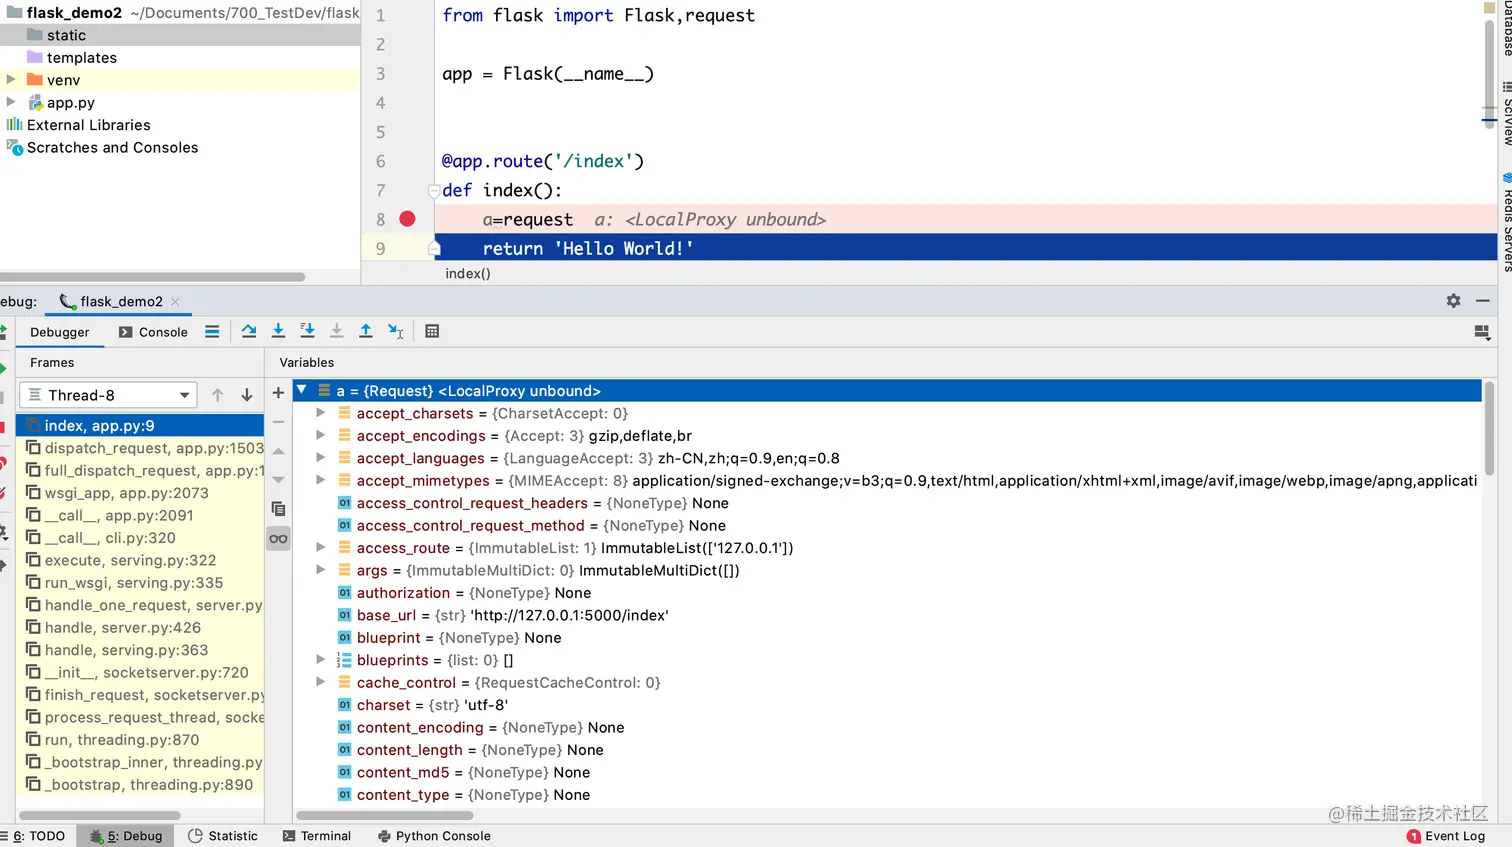Image resolution: width=1512 pixels, height=847 pixels.
Task: Click the Run to Cursor icon
Action: [396, 331]
